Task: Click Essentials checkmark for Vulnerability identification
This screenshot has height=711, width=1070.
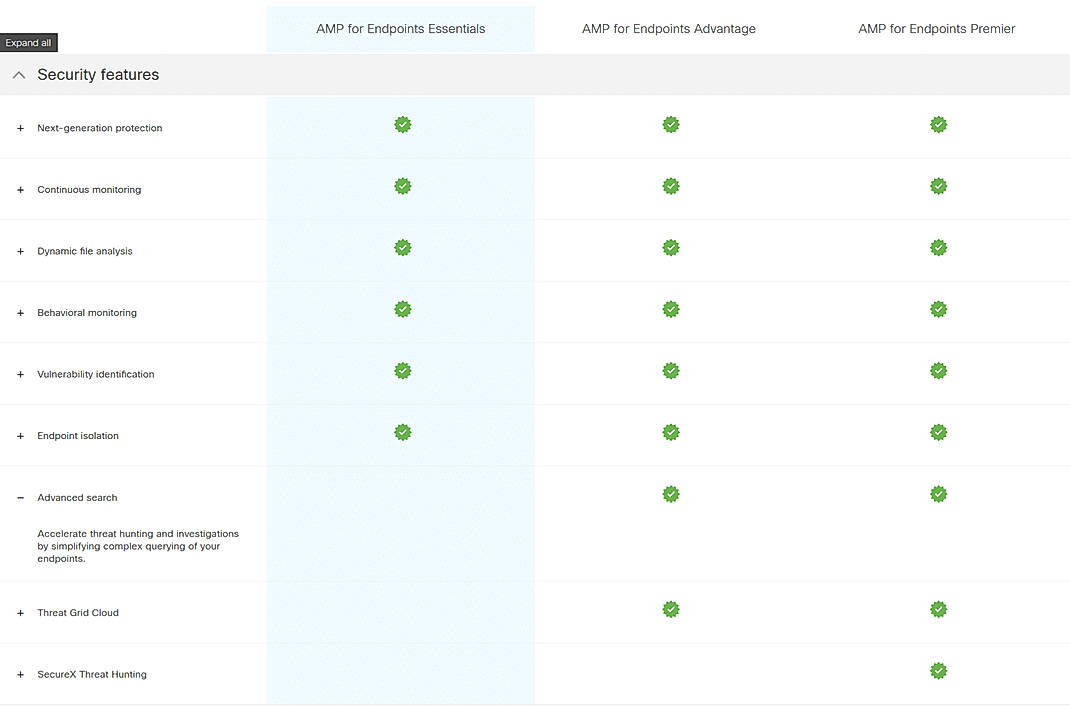Action: pyautogui.click(x=403, y=371)
